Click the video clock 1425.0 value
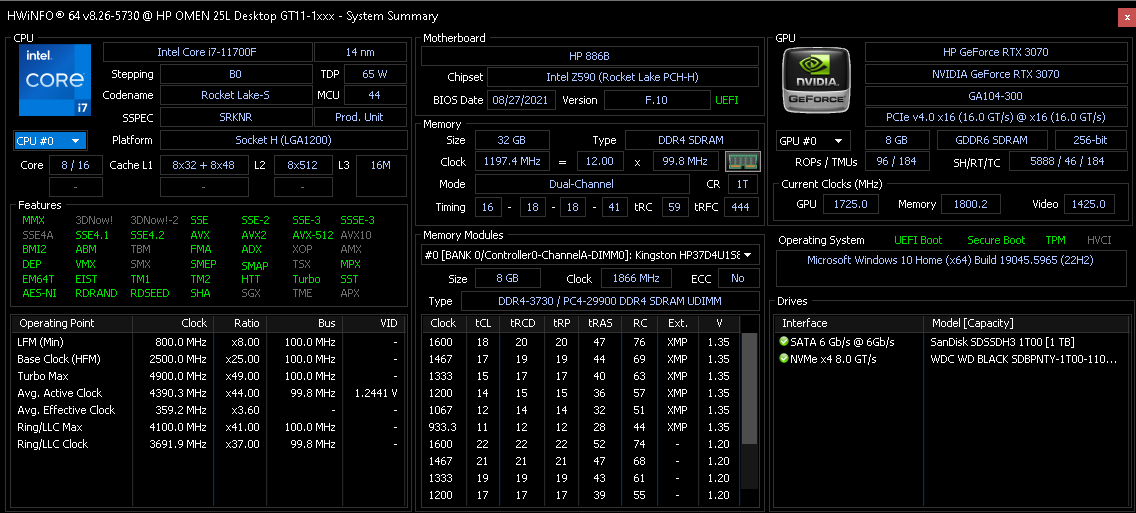 tap(1089, 204)
